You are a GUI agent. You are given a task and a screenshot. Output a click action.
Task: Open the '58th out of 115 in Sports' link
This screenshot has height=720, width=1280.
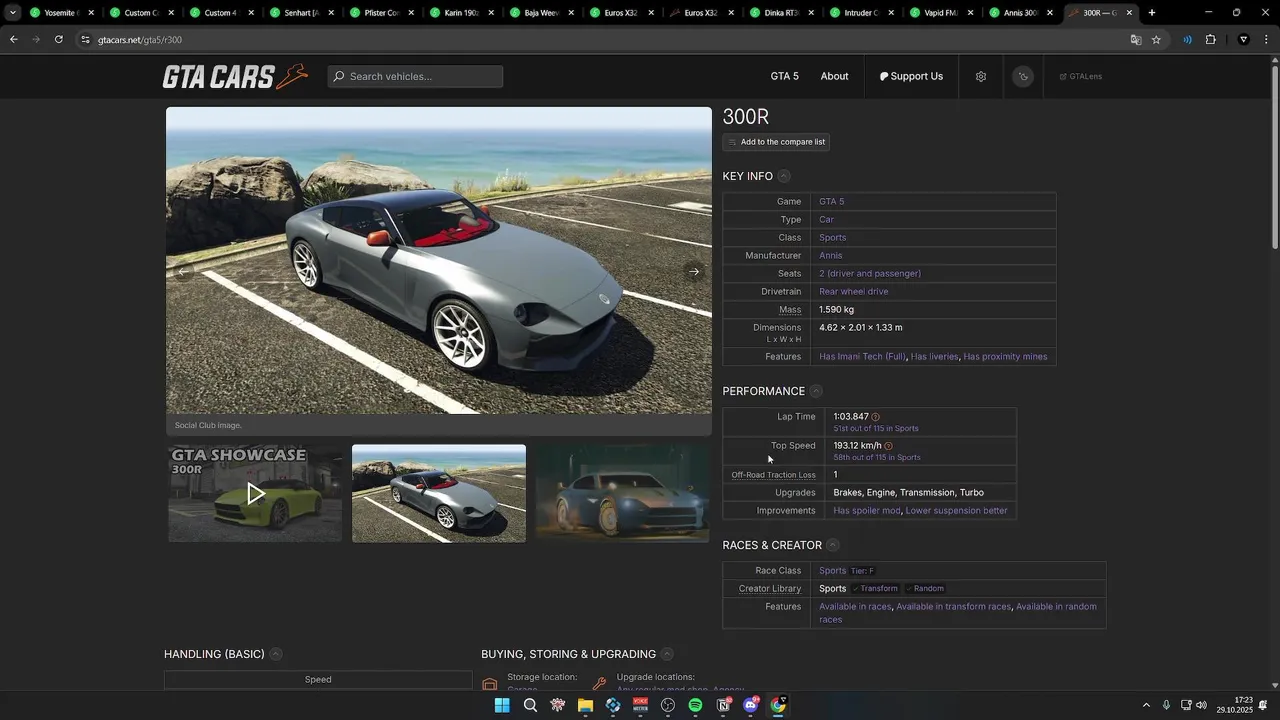tap(877, 457)
